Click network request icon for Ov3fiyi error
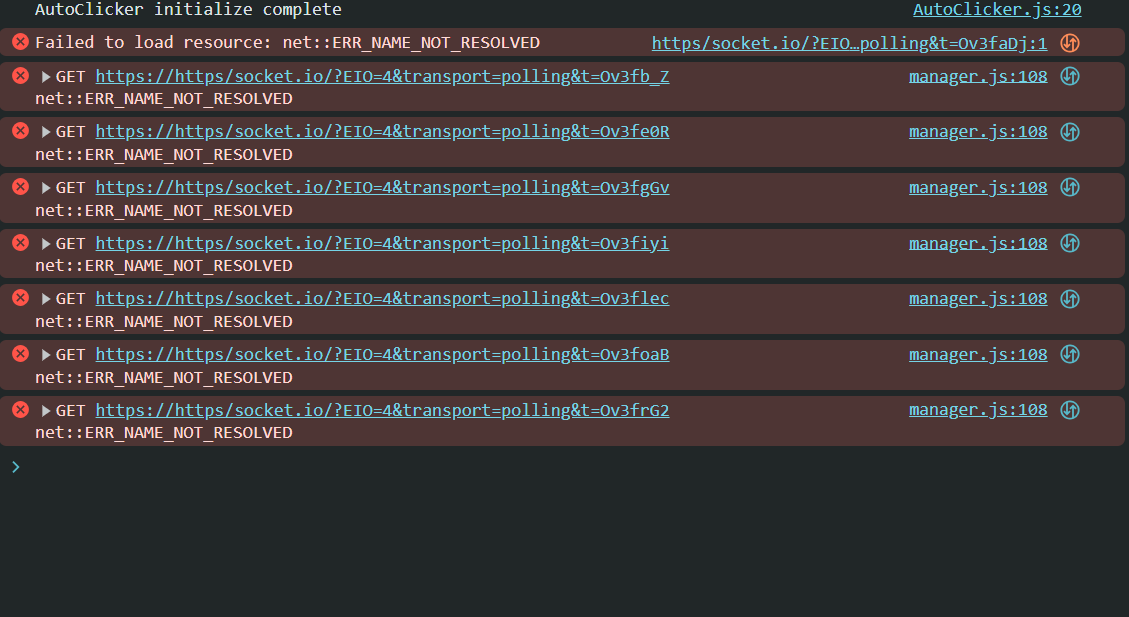The width and height of the screenshot is (1129, 617). (1070, 243)
